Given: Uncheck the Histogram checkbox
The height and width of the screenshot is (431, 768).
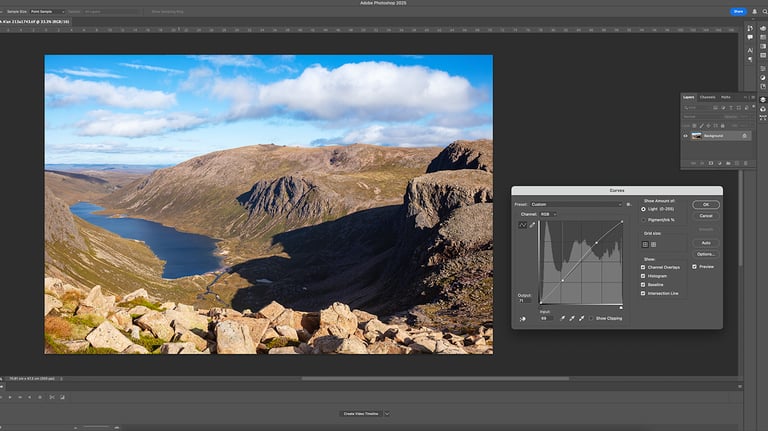Looking at the screenshot, I should click(x=644, y=276).
